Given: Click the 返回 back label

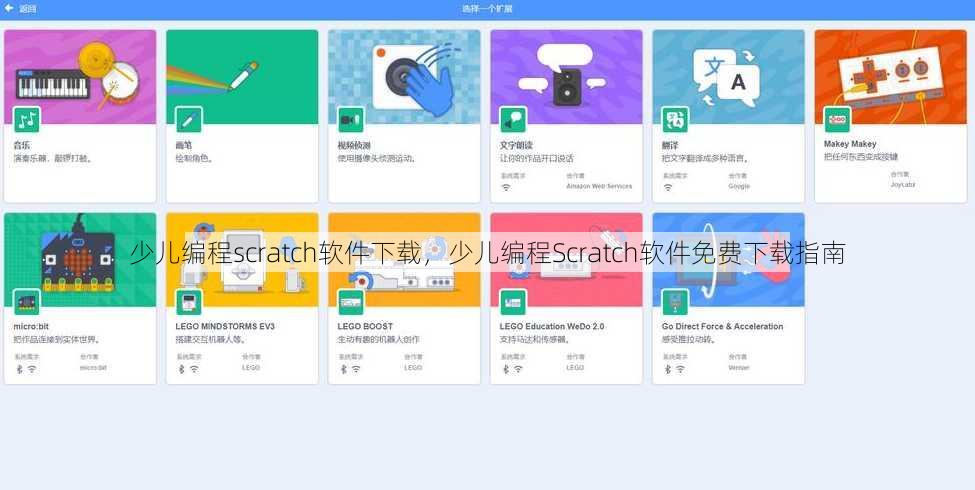Looking at the screenshot, I should pyautogui.click(x=27, y=9).
